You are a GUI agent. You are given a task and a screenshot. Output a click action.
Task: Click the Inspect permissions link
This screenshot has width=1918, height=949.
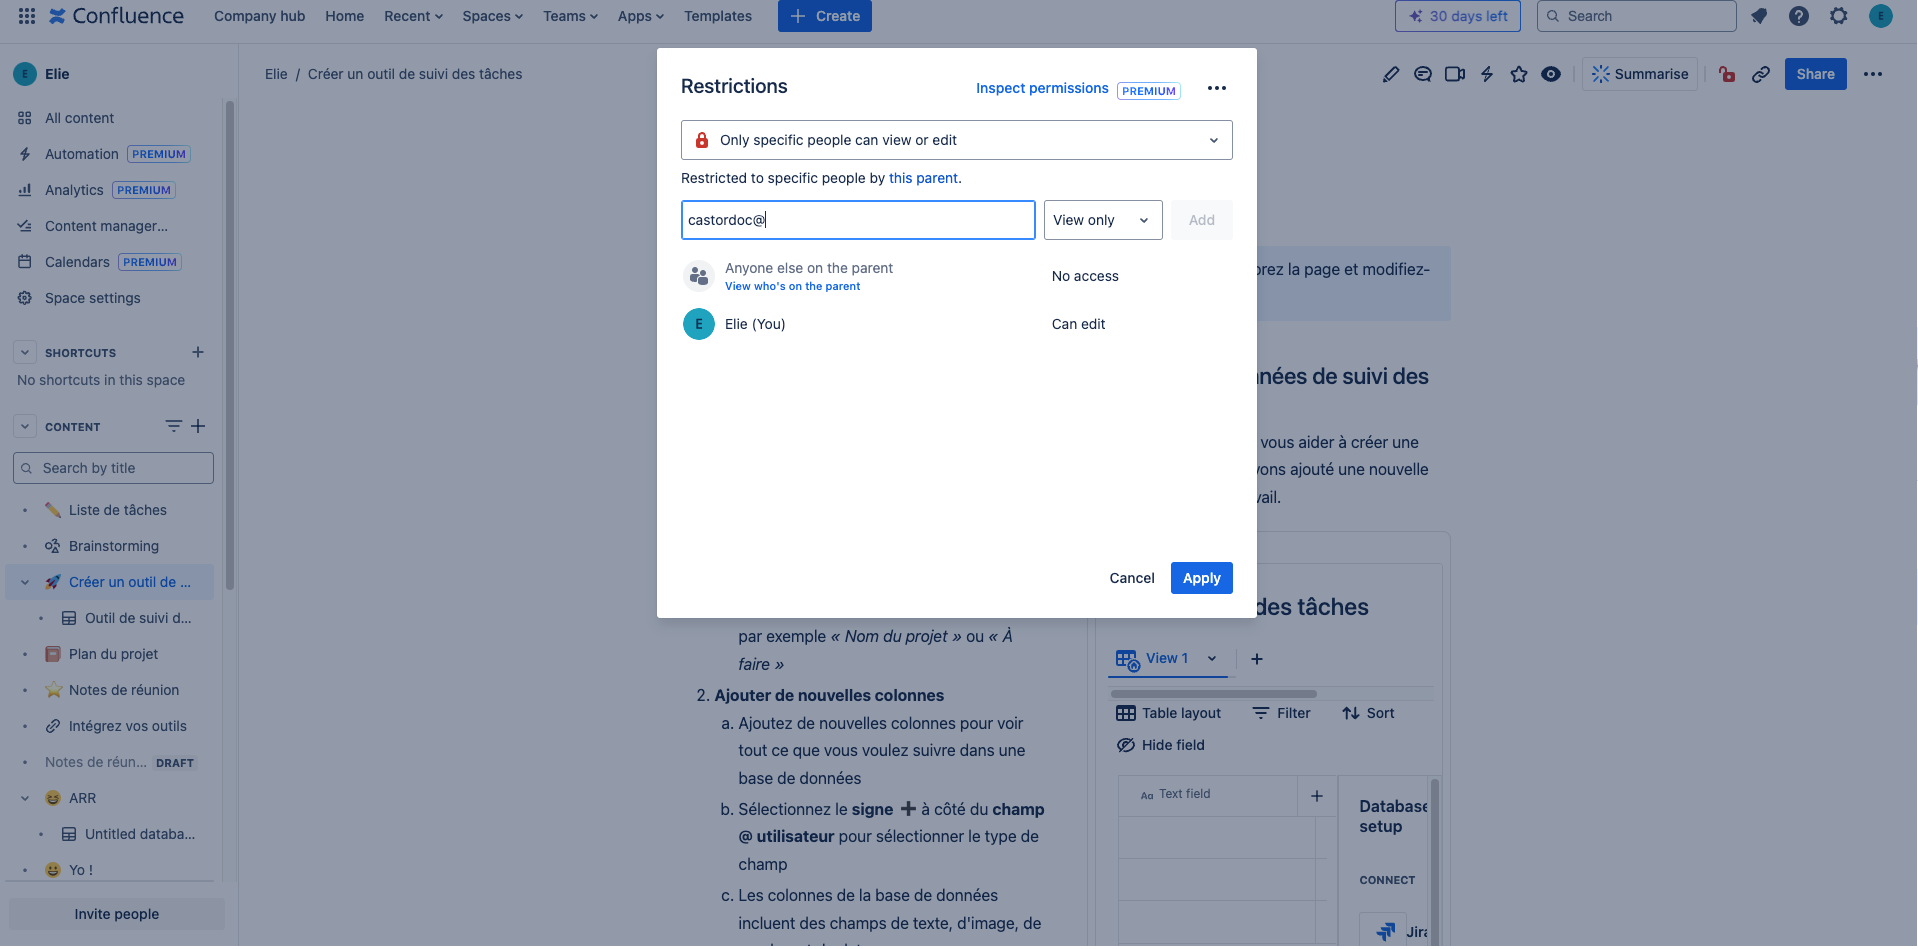click(1041, 88)
